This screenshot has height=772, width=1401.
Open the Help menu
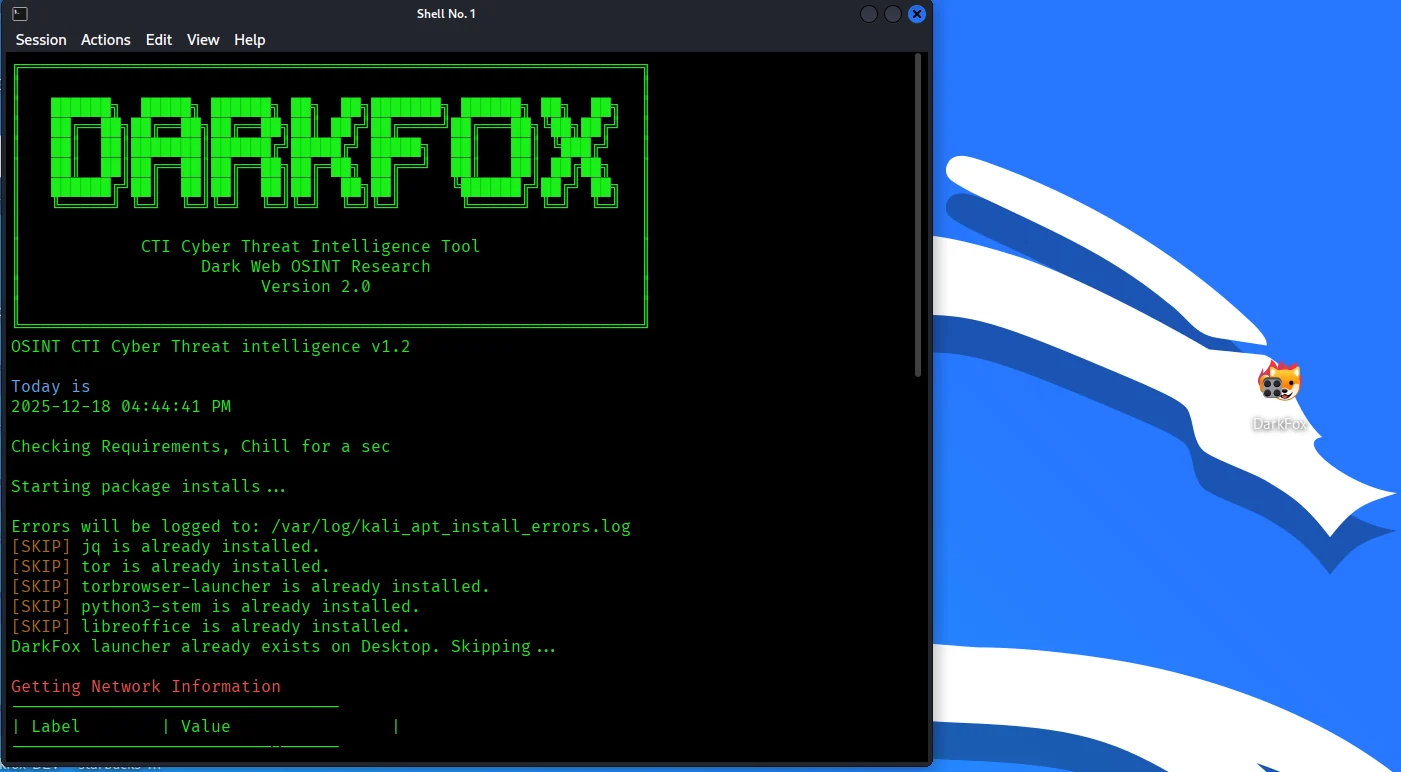tap(250, 40)
